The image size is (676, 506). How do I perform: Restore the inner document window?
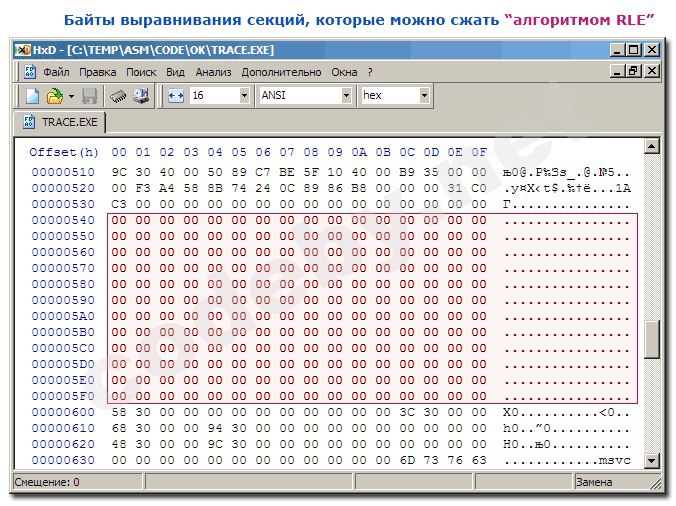pos(634,71)
